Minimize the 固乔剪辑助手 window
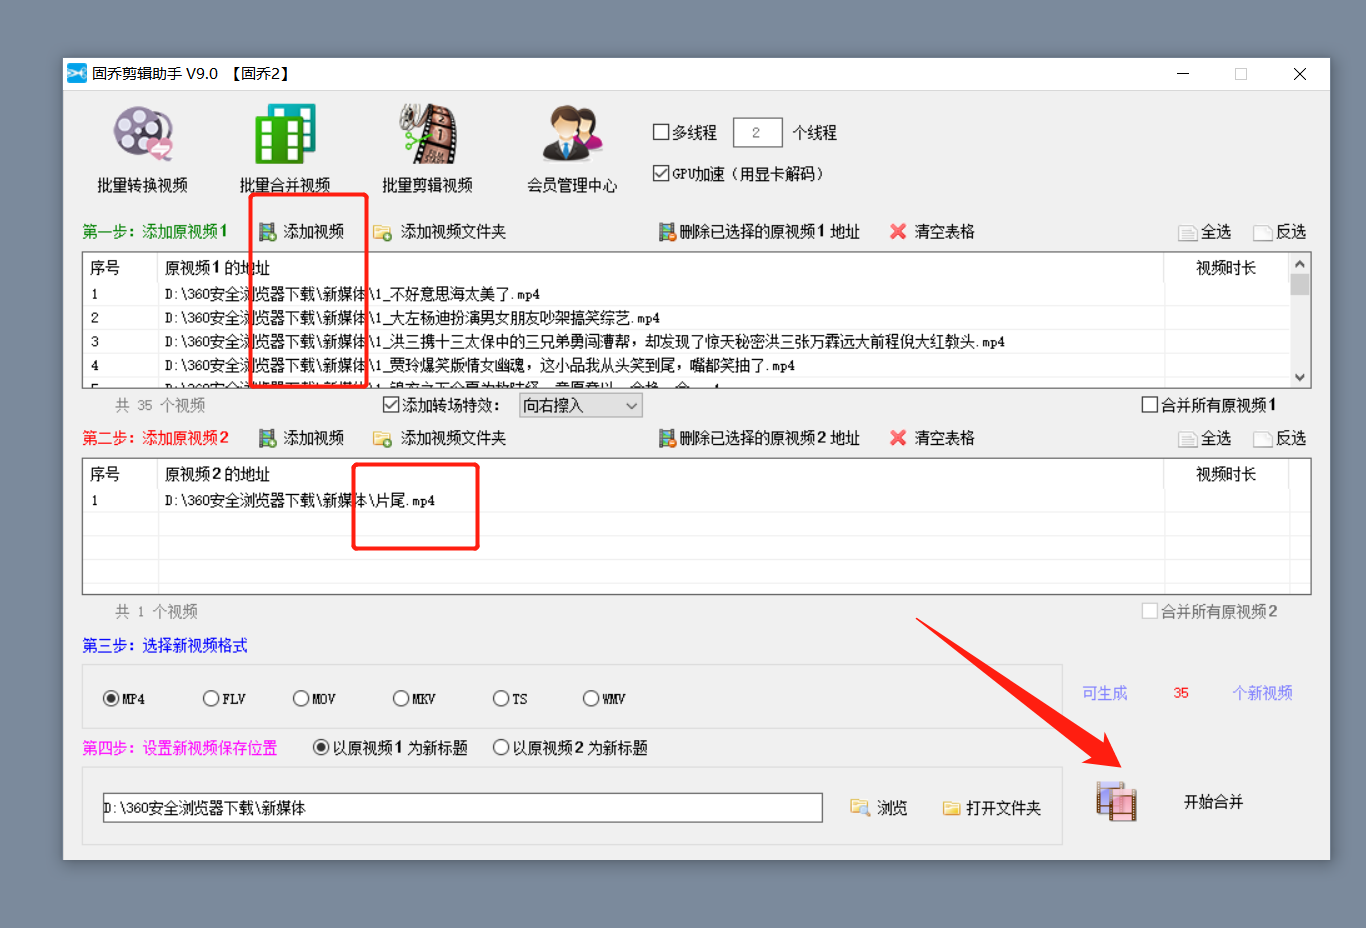The width and height of the screenshot is (1366, 928). [1183, 73]
